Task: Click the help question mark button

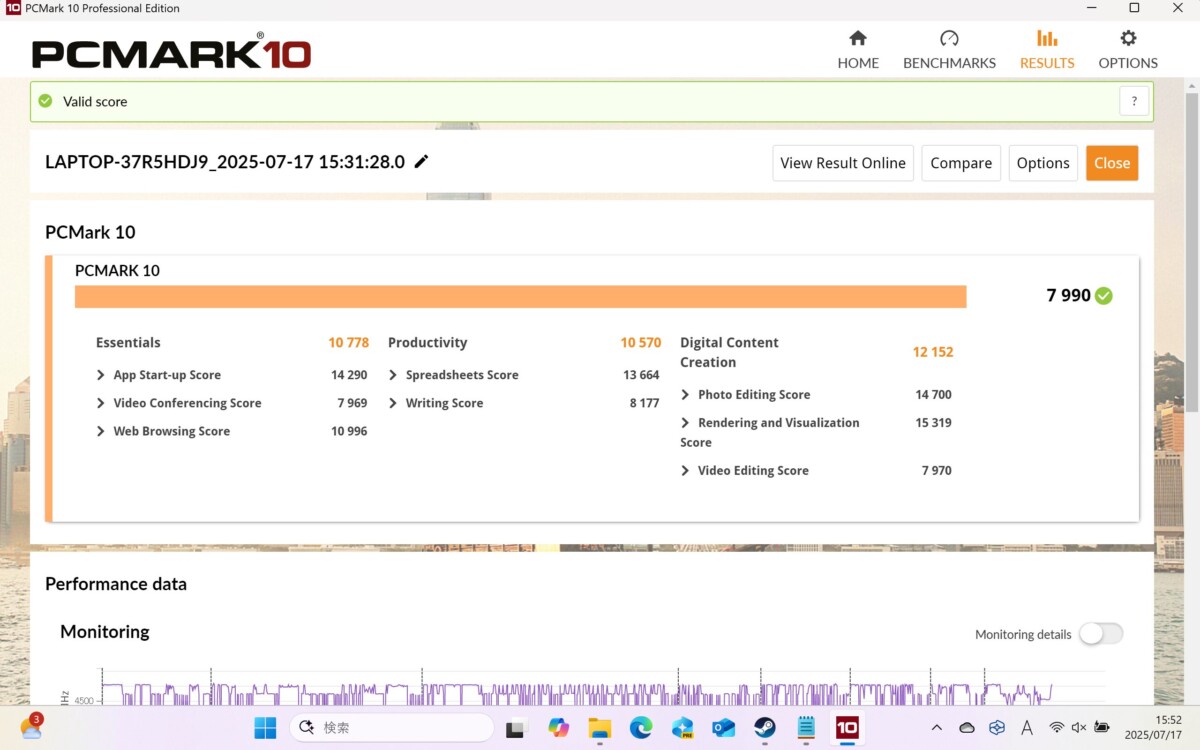Action: (x=1134, y=101)
